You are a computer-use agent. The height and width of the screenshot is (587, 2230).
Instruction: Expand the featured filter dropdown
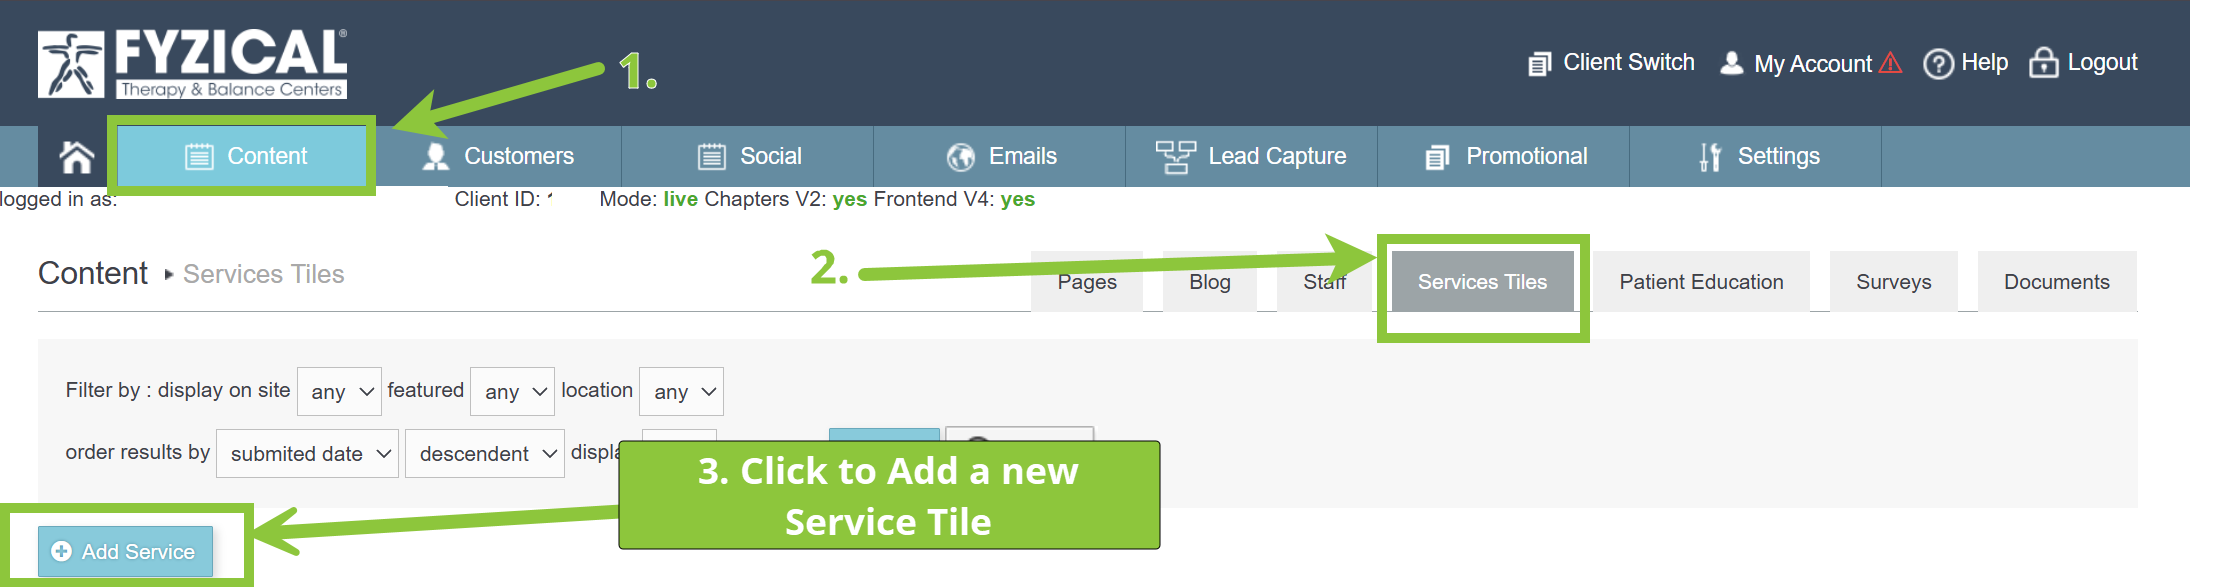pyautogui.click(x=512, y=392)
